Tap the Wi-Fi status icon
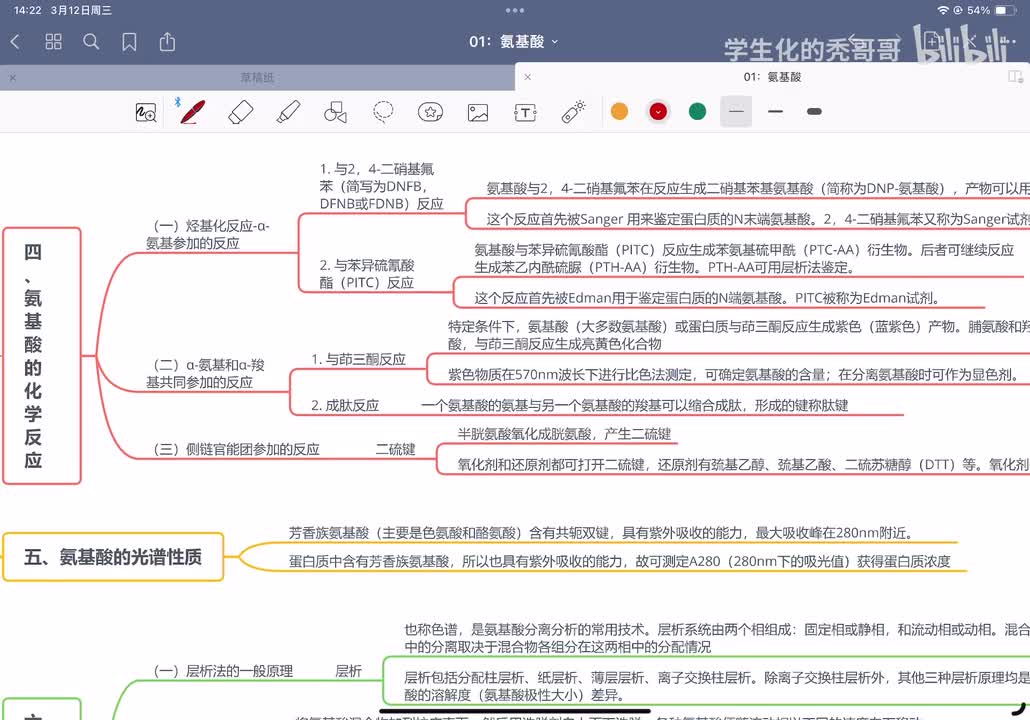Image resolution: width=1030 pixels, height=720 pixels. coord(943,10)
